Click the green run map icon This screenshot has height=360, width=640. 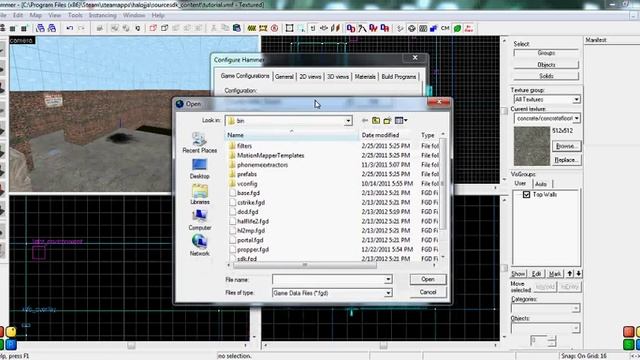[x=458, y=28]
